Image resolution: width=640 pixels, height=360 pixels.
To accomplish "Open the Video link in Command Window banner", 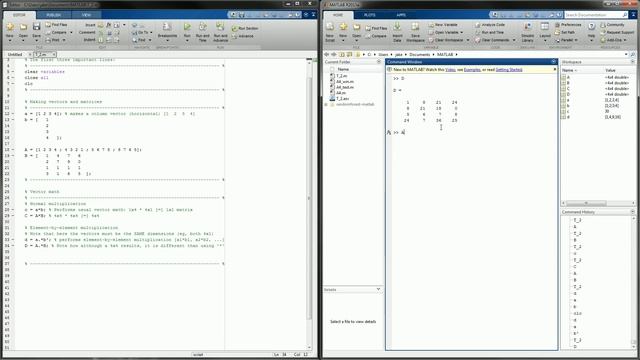I will click(450, 70).
